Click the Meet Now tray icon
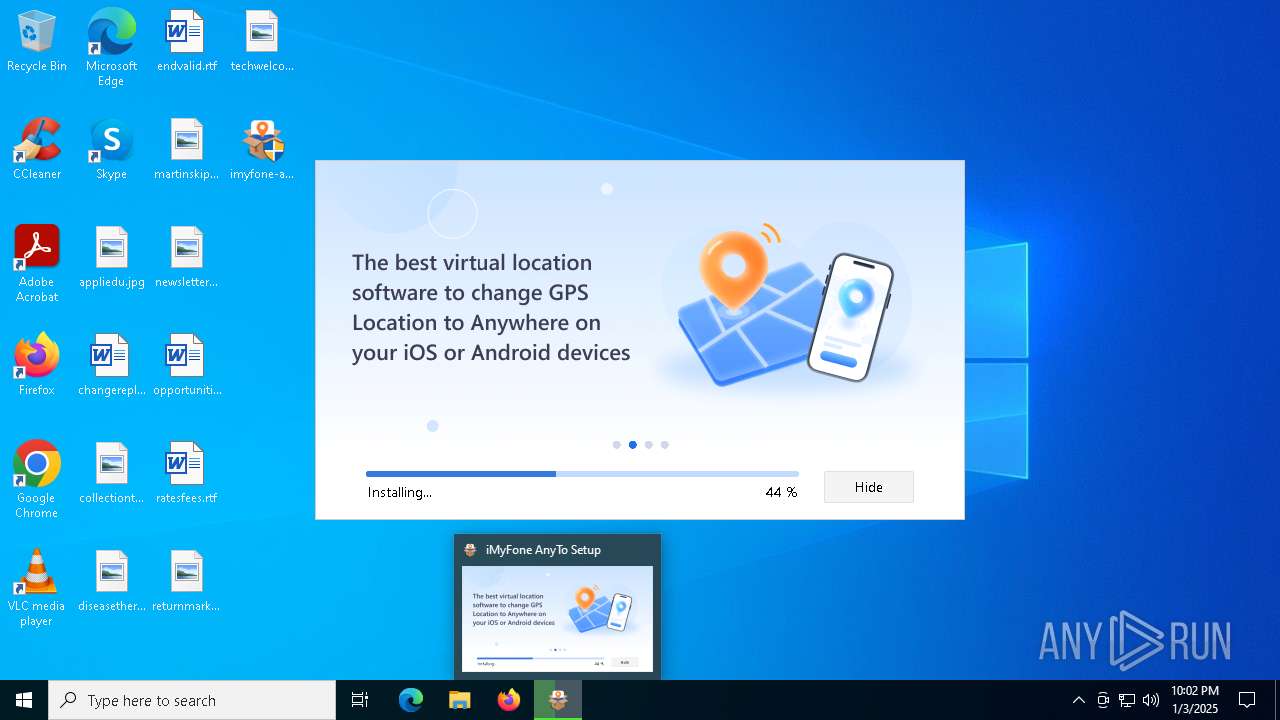1280x720 pixels. click(x=1103, y=700)
